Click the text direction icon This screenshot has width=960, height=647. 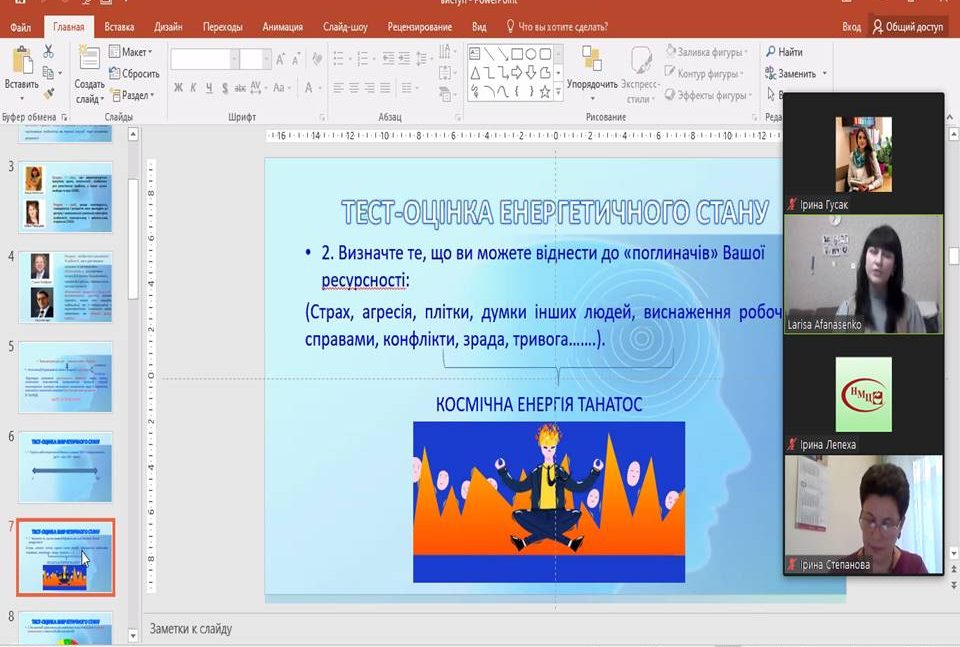coord(445,52)
